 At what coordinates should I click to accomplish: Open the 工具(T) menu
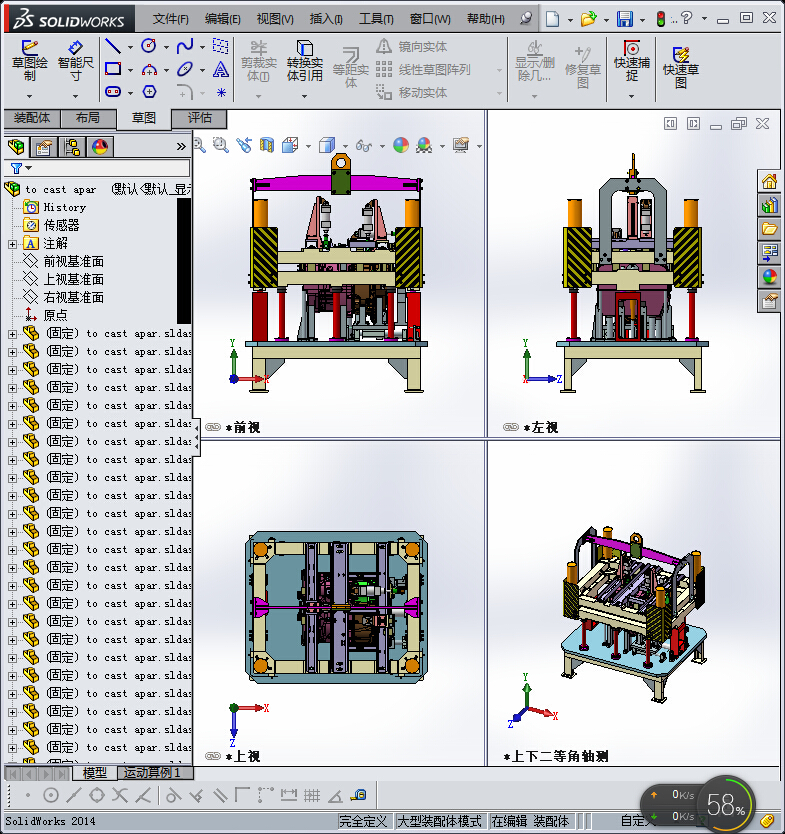click(x=376, y=19)
